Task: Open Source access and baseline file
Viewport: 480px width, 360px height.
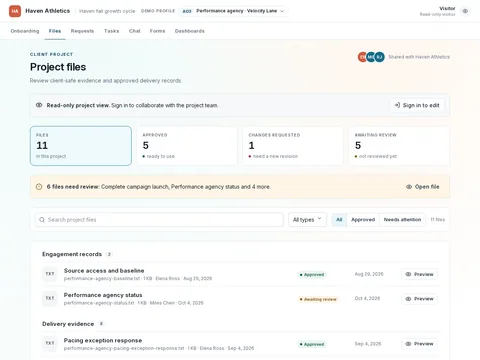Action: click(104, 271)
